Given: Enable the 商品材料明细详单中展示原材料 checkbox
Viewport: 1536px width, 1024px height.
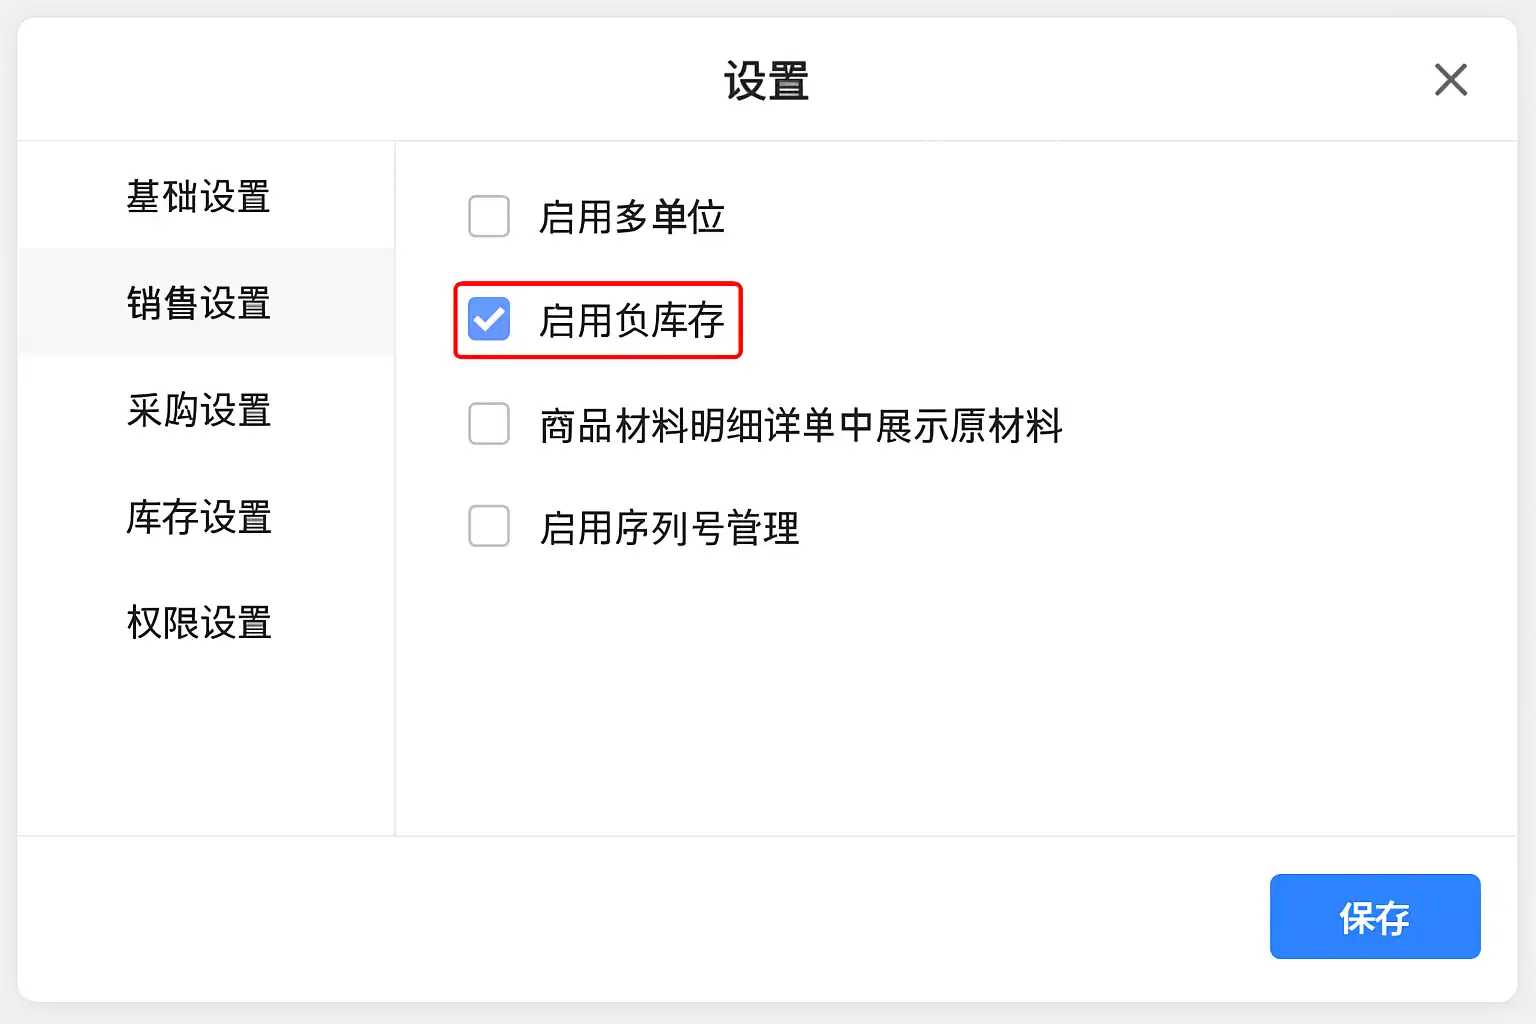Looking at the screenshot, I should click(489, 424).
